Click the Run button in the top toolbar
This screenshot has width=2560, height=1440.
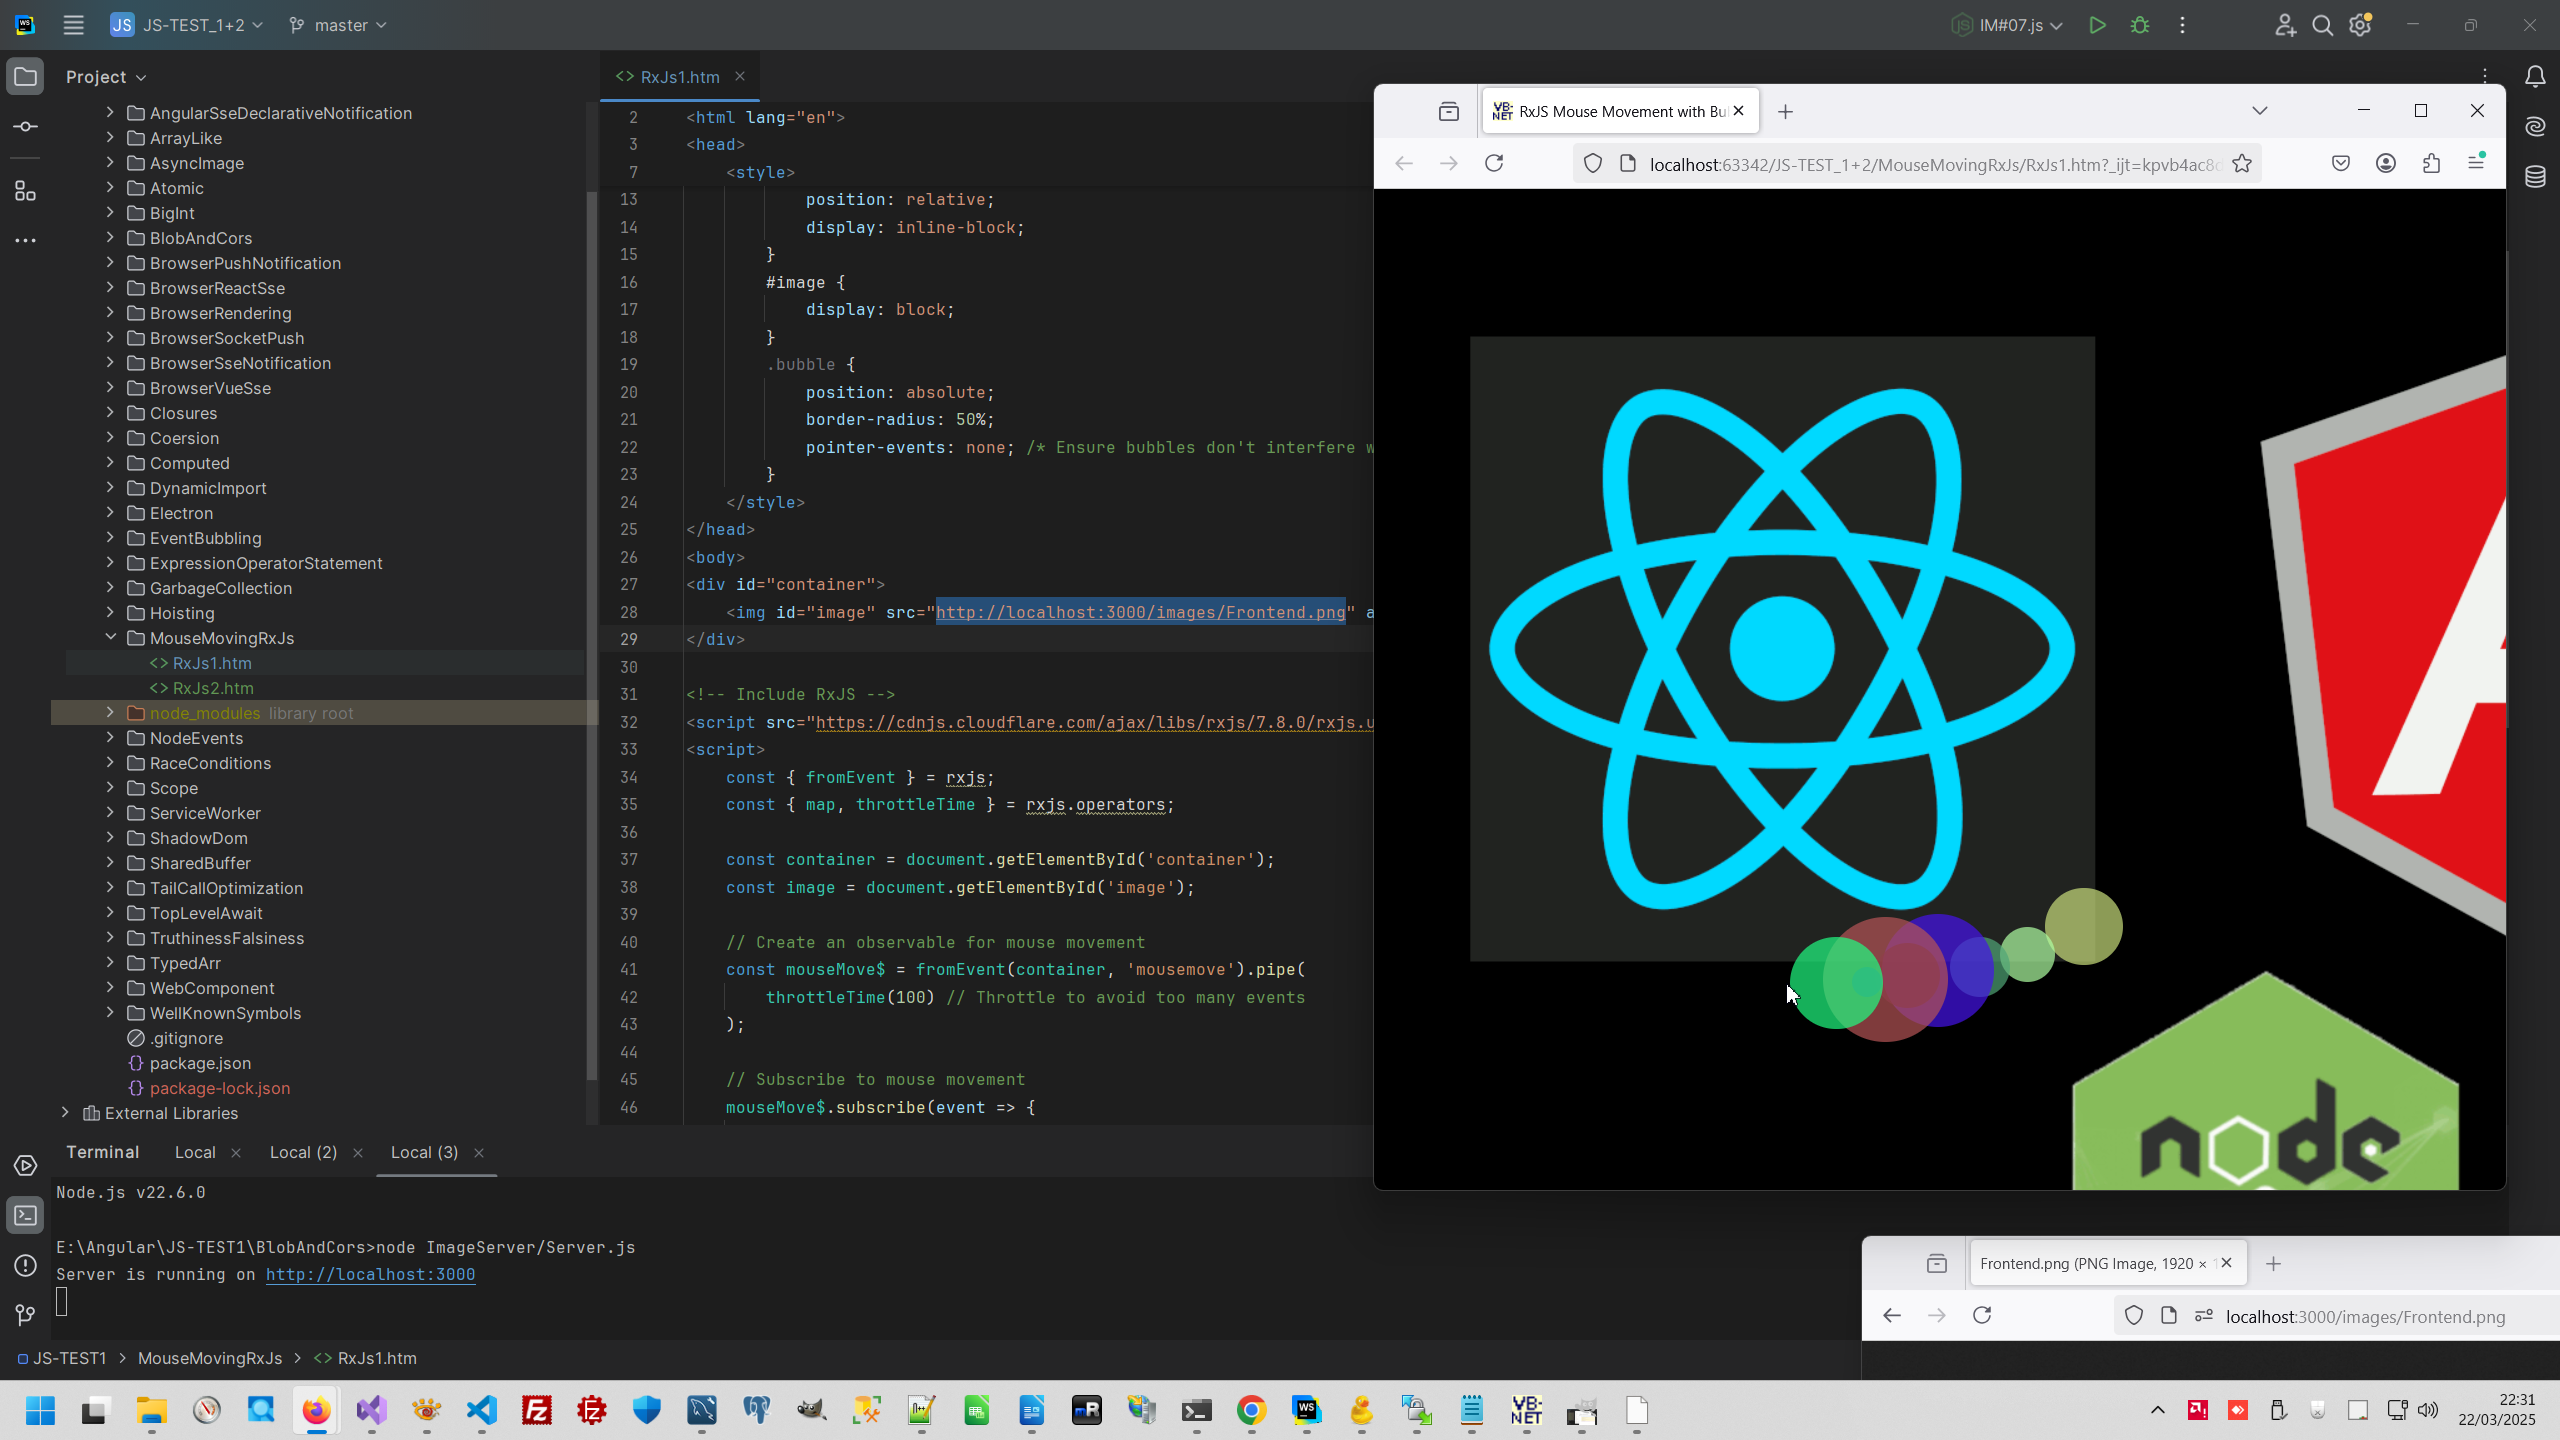point(2097,25)
